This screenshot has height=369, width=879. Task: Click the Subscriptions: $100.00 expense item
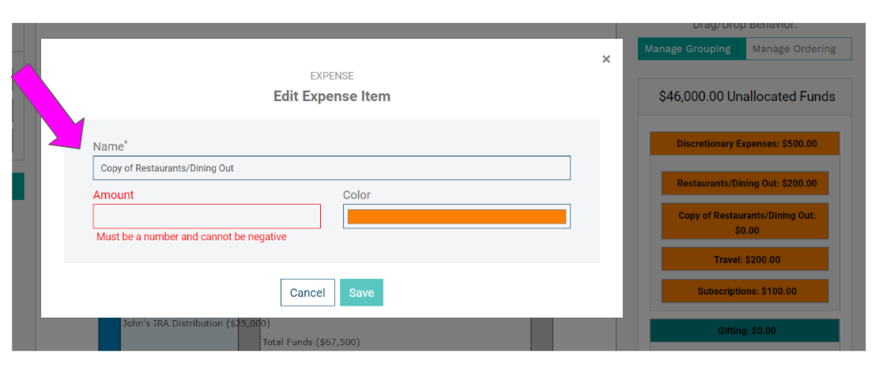[x=744, y=291]
